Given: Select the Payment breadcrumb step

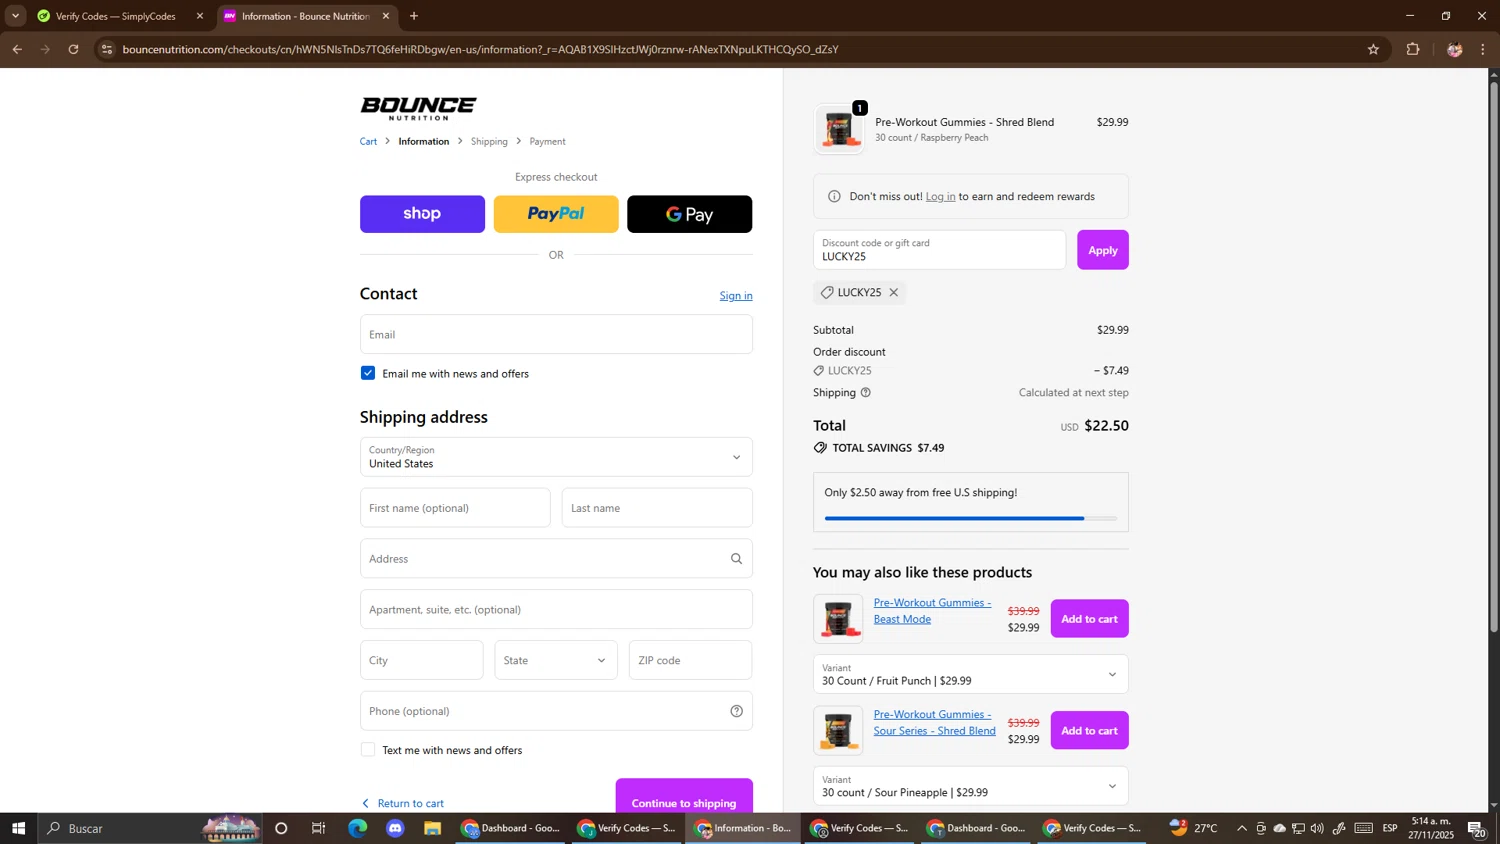Looking at the screenshot, I should click(547, 141).
